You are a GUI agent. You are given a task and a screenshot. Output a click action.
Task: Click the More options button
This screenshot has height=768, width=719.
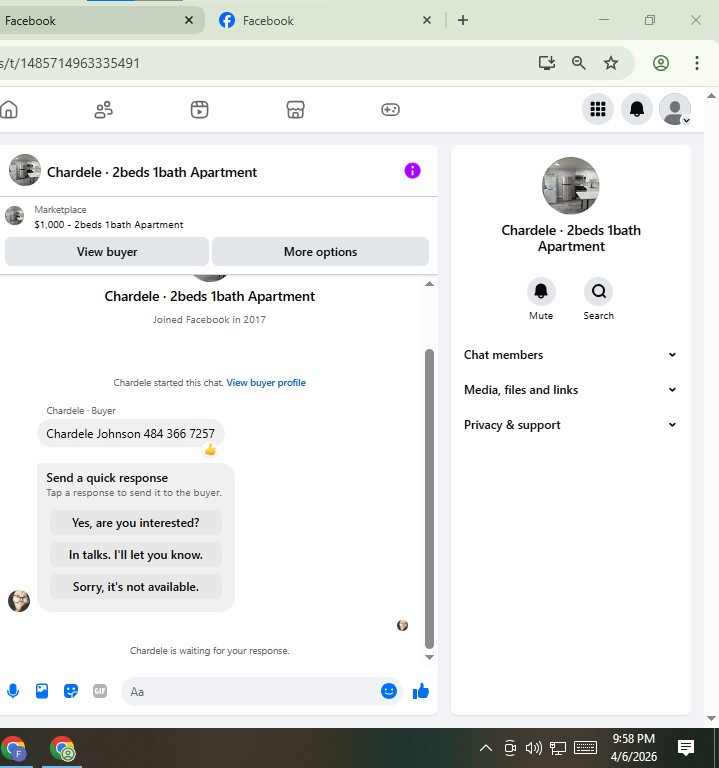320,252
